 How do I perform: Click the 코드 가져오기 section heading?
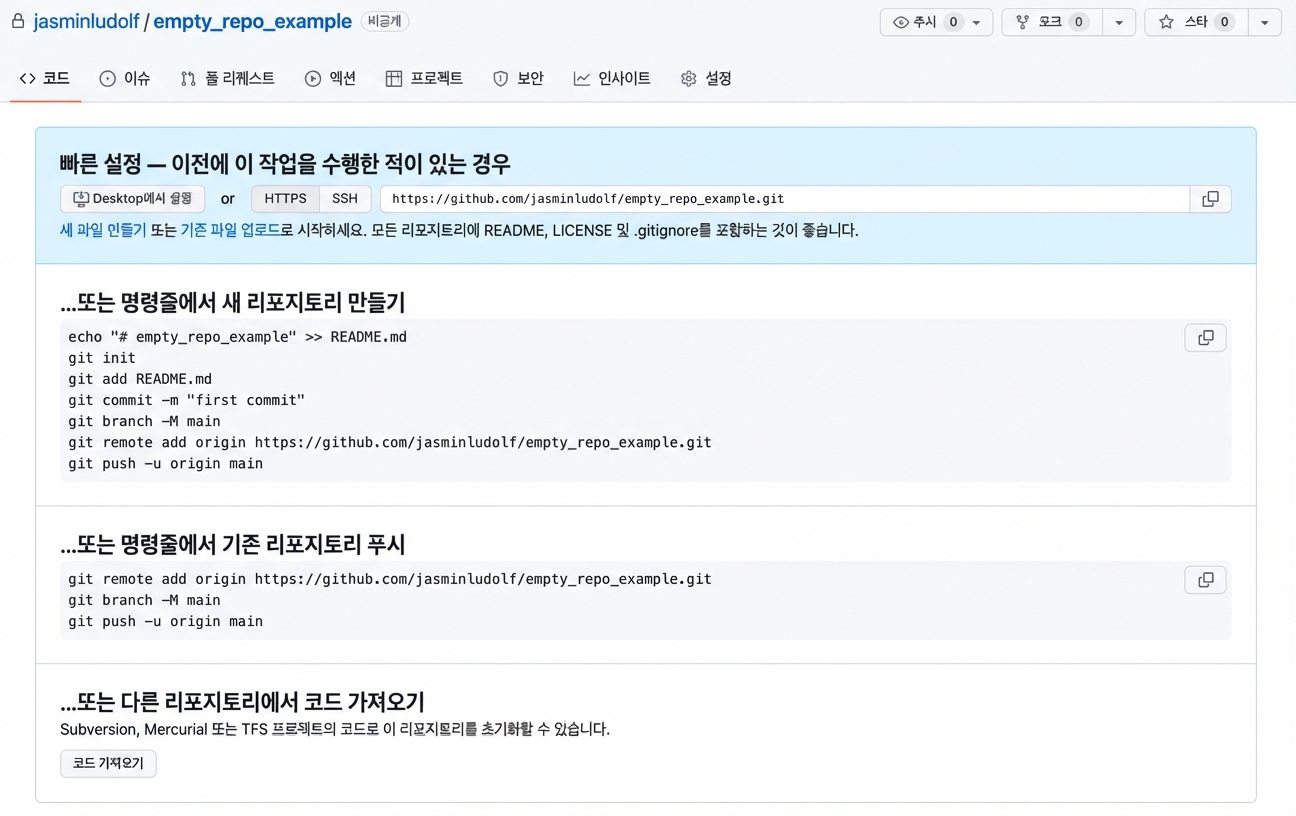[x=243, y=701]
